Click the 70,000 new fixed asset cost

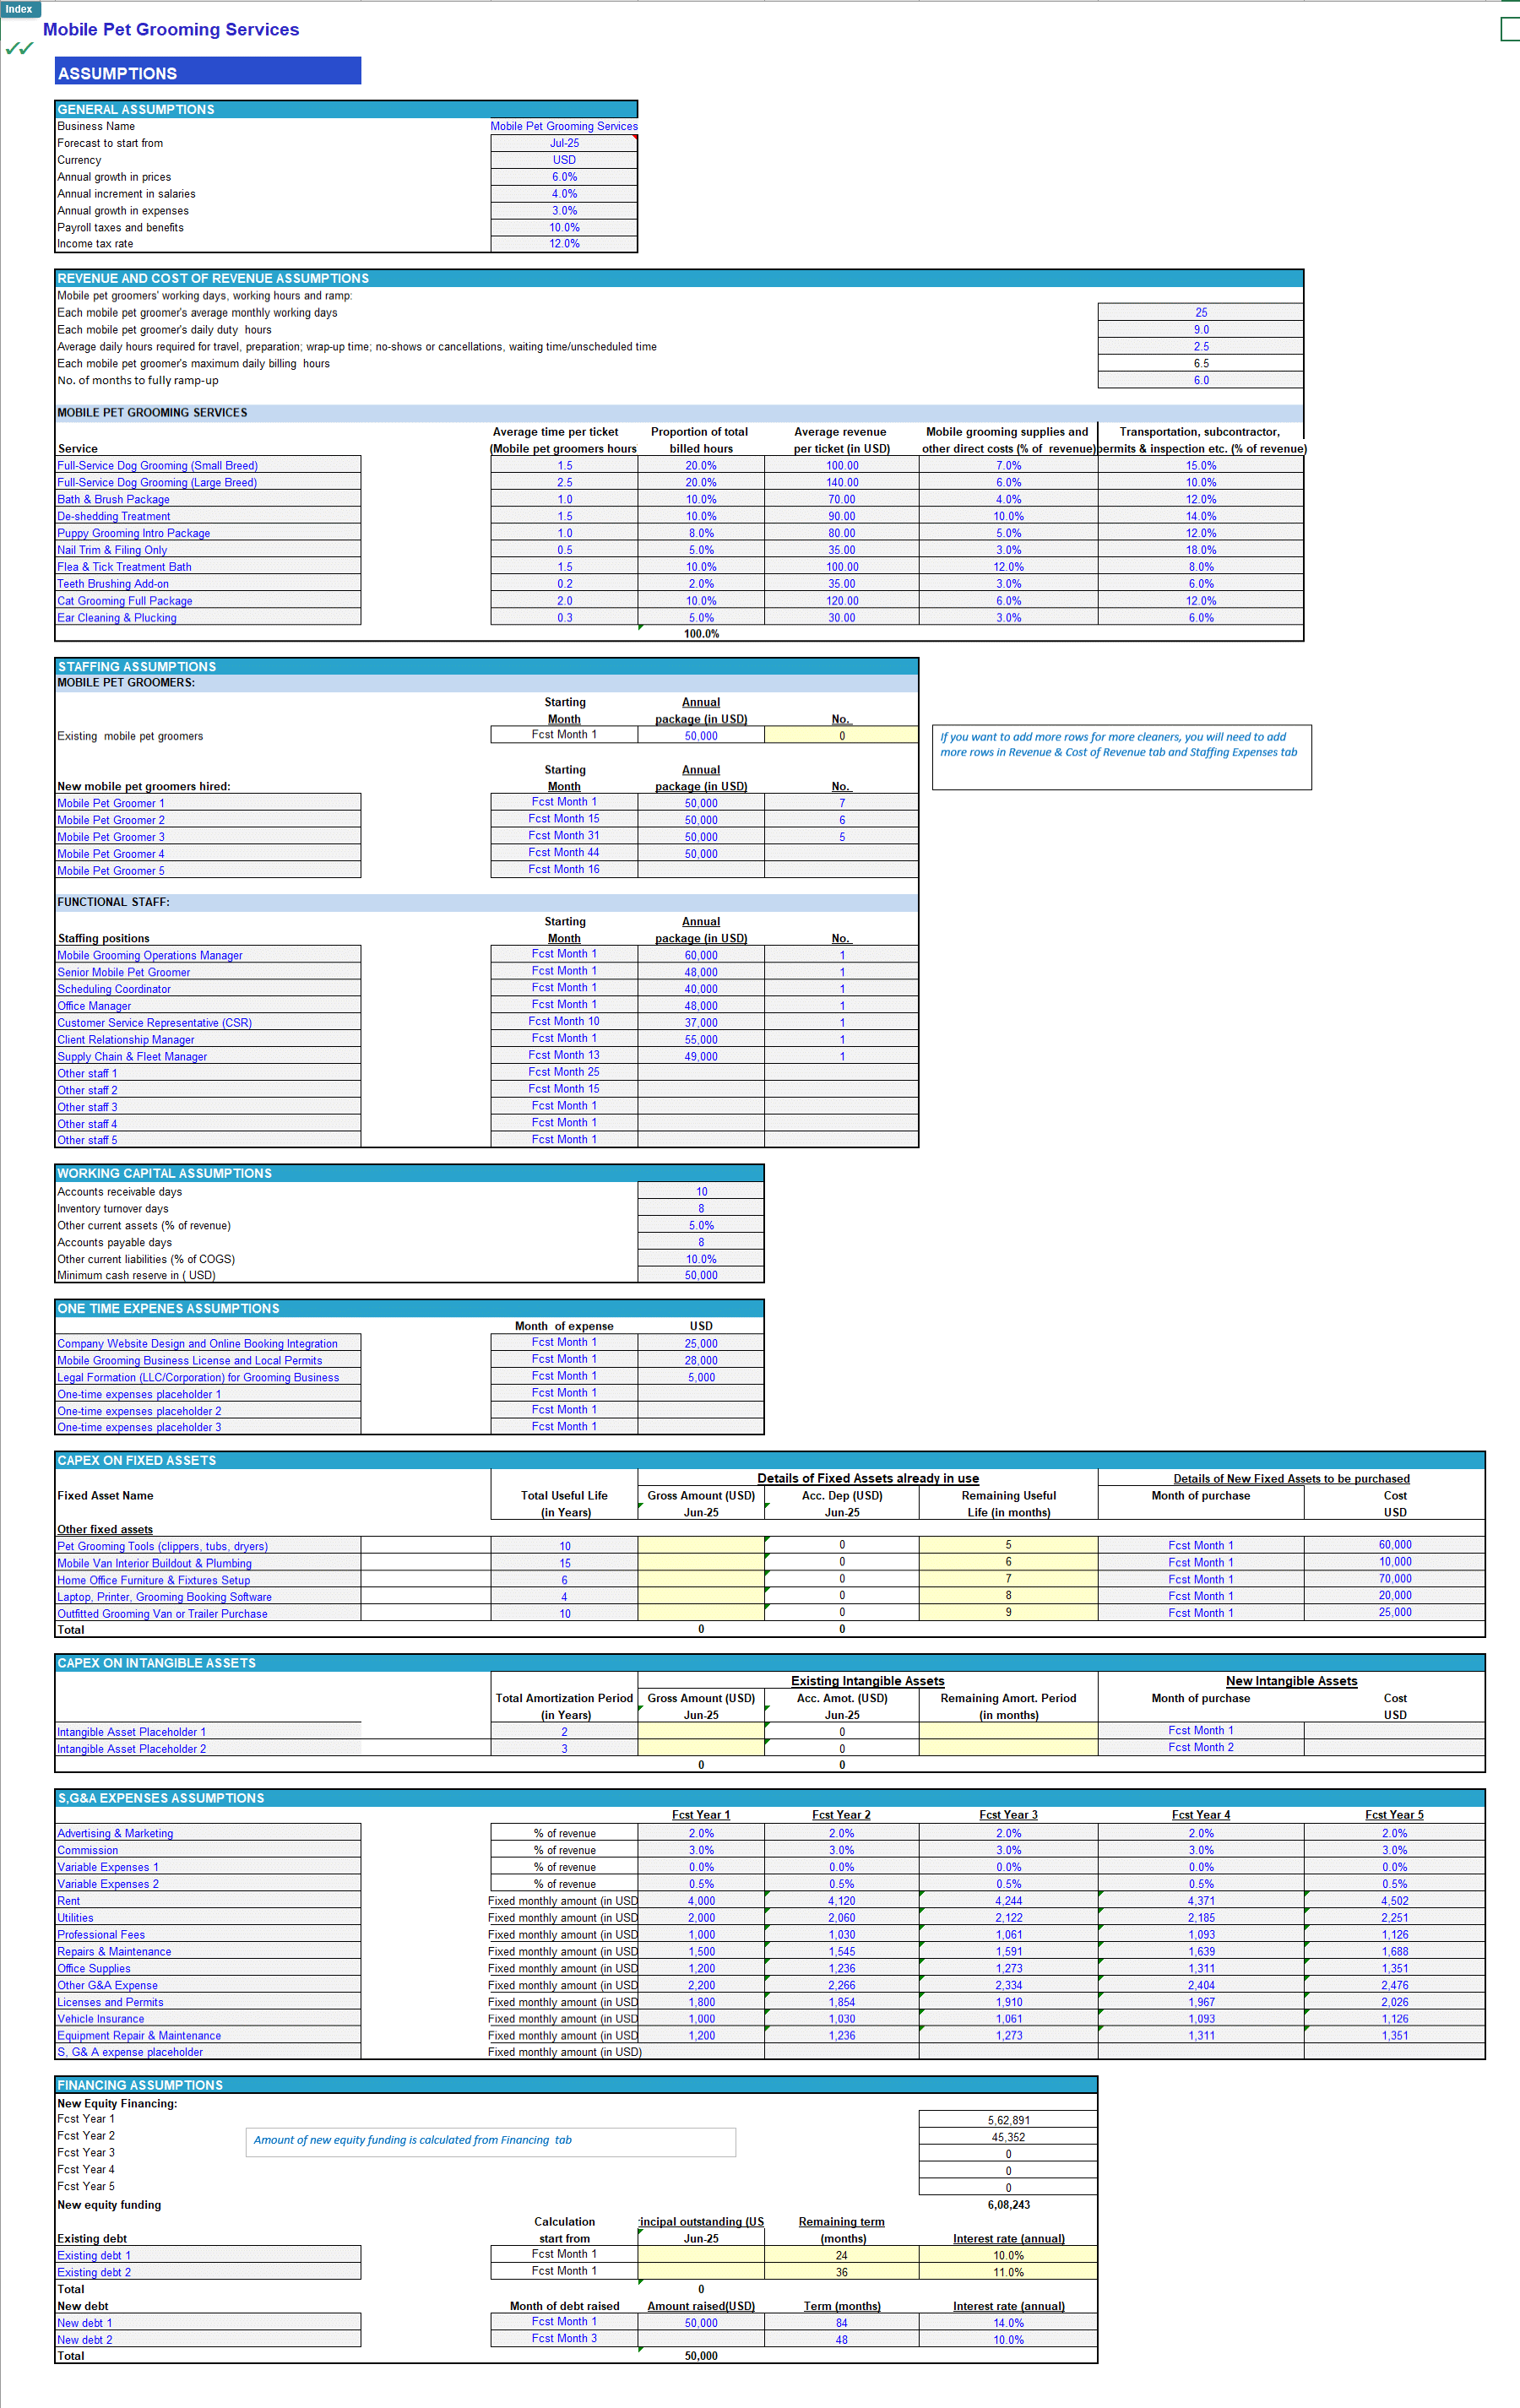click(x=1394, y=1579)
